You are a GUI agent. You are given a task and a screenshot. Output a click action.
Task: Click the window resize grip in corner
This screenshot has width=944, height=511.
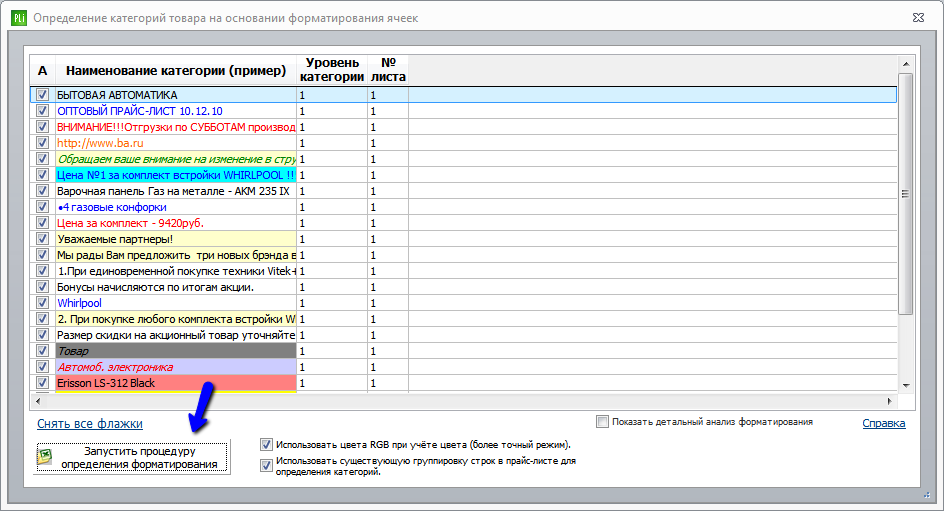pos(927,495)
